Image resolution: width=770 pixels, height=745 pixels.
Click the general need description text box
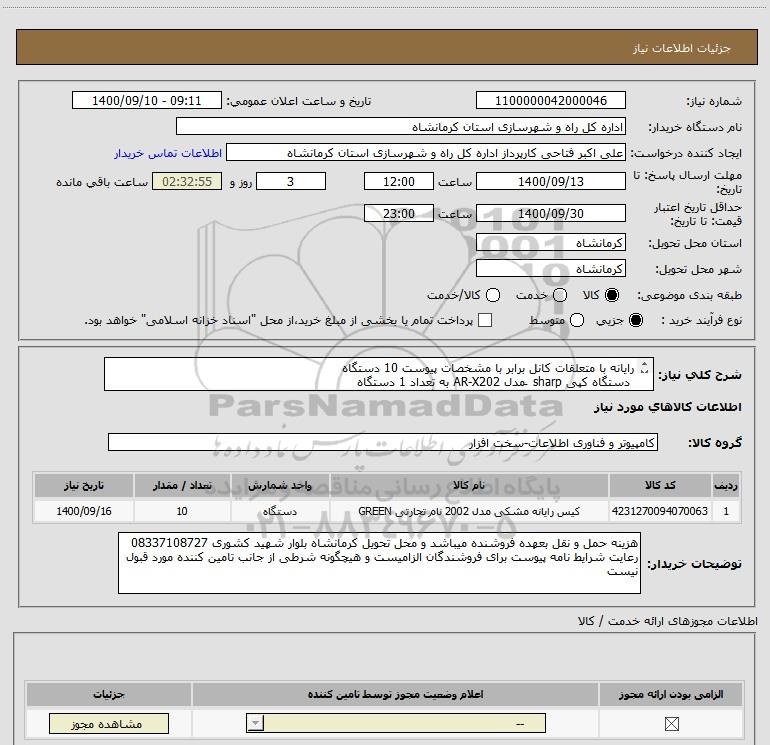(x=379, y=375)
